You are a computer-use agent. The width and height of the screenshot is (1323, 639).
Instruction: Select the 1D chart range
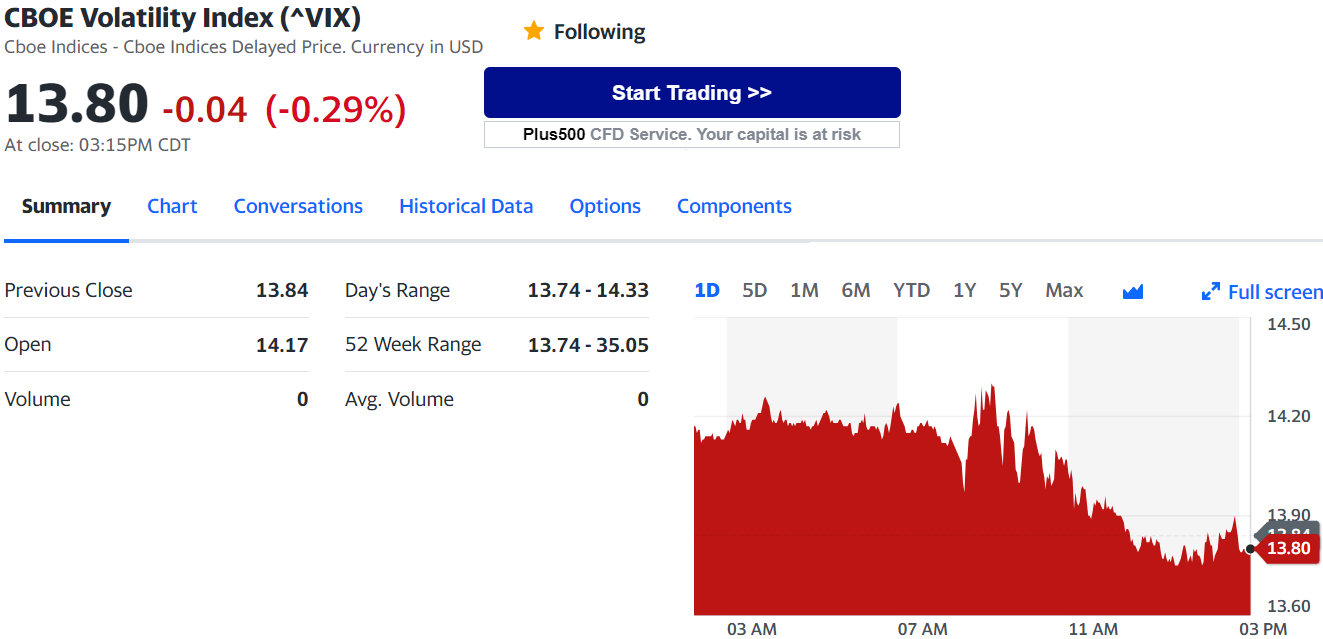[707, 290]
